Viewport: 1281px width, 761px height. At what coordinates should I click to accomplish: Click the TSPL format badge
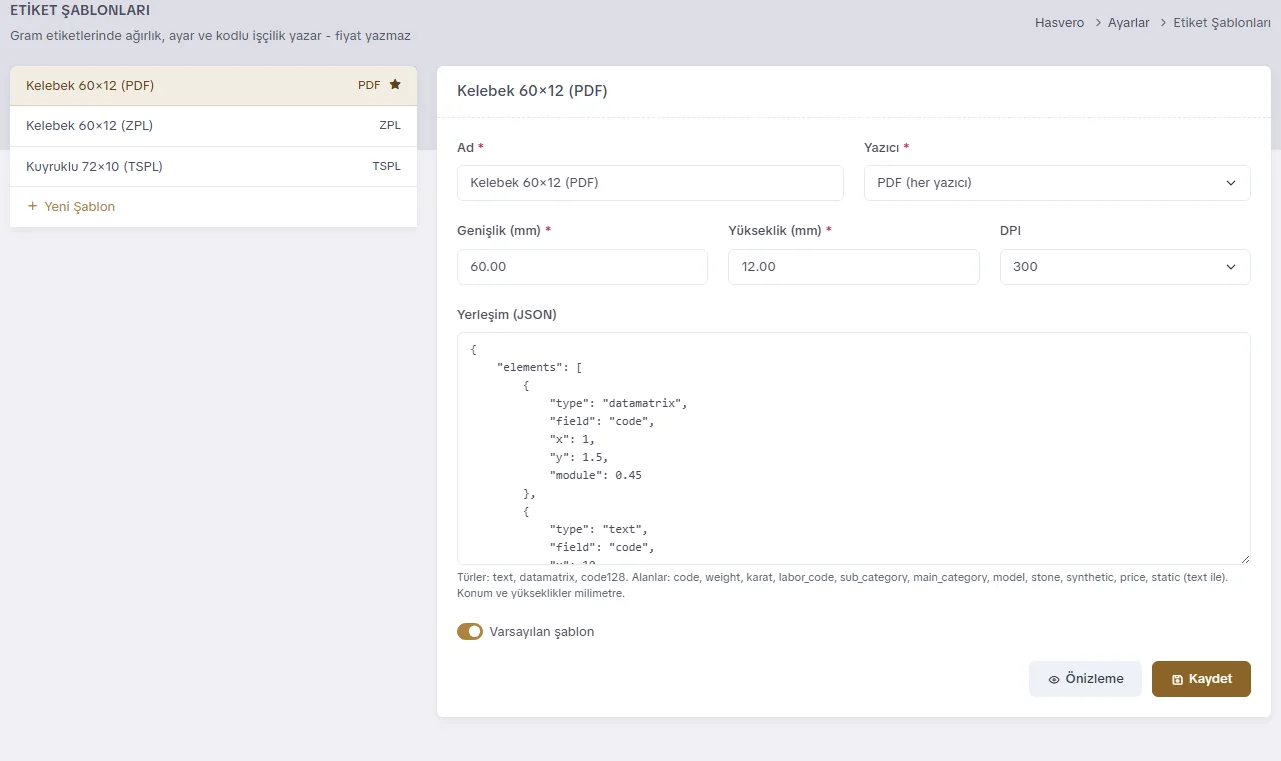click(387, 167)
